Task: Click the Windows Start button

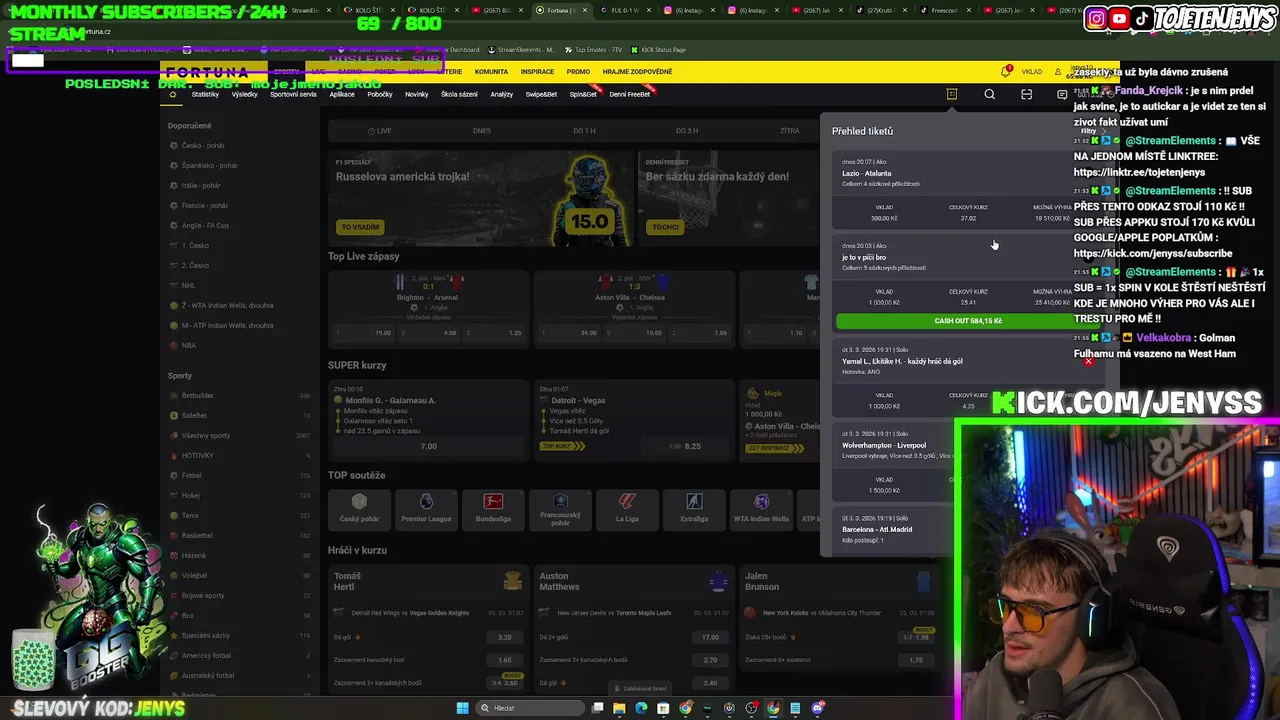Action: [x=462, y=708]
